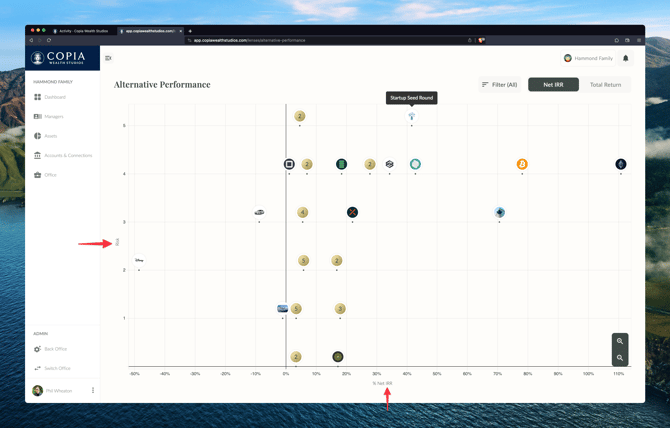Switch the chart to Net IRR

click(x=553, y=85)
